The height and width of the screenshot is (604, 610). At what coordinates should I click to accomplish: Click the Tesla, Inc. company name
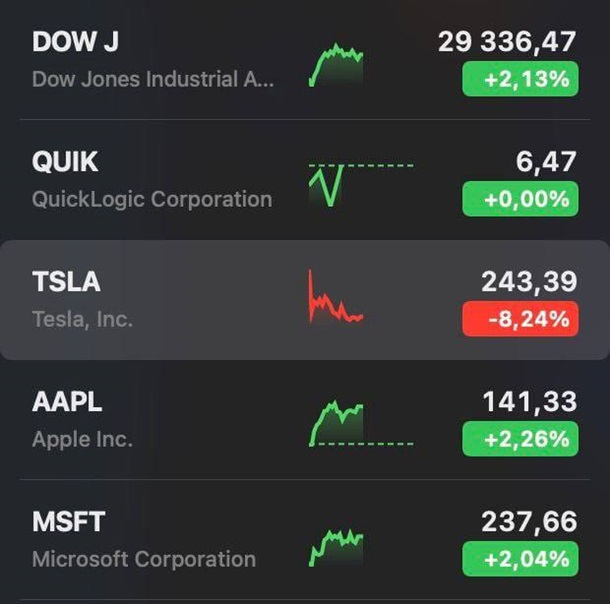point(82,319)
